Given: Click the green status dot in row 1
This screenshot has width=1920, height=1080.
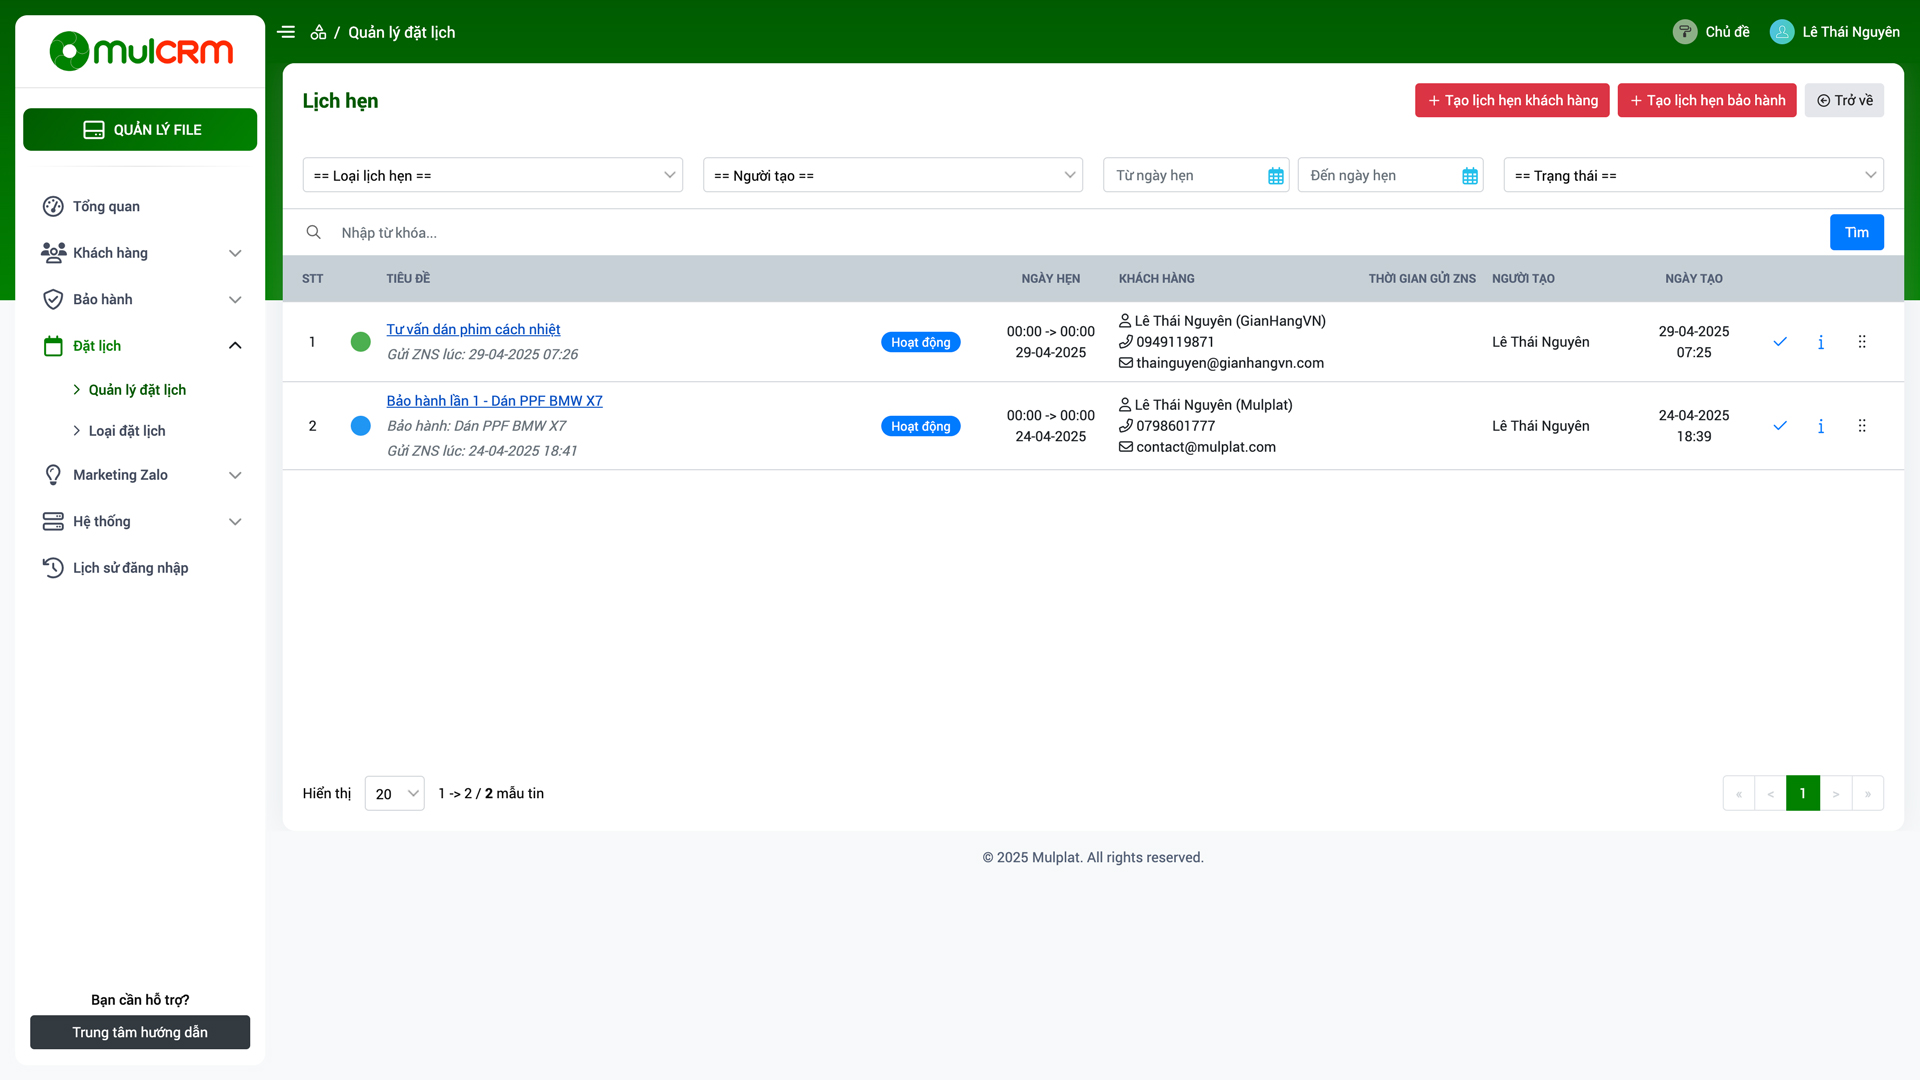Looking at the screenshot, I should (x=361, y=342).
